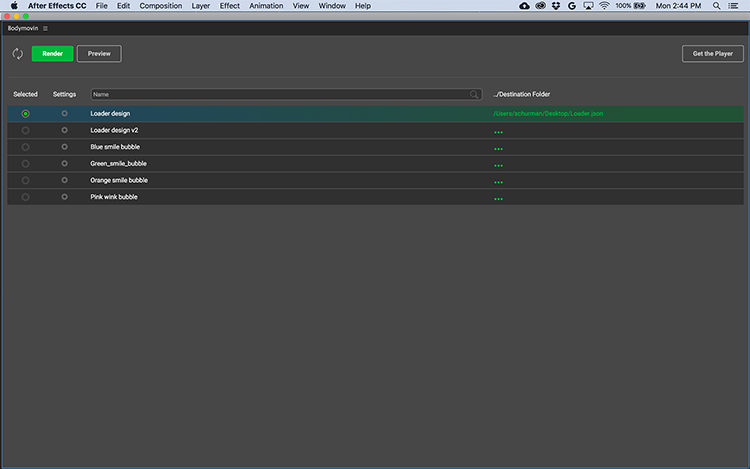Screen dimensions: 750x469
Task: Open the File menu
Action: pos(101,6)
